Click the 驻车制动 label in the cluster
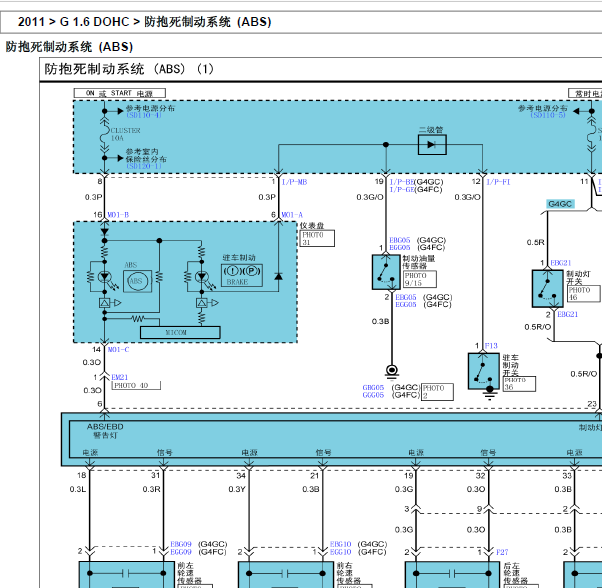This screenshot has width=602, height=588. [x=239, y=258]
